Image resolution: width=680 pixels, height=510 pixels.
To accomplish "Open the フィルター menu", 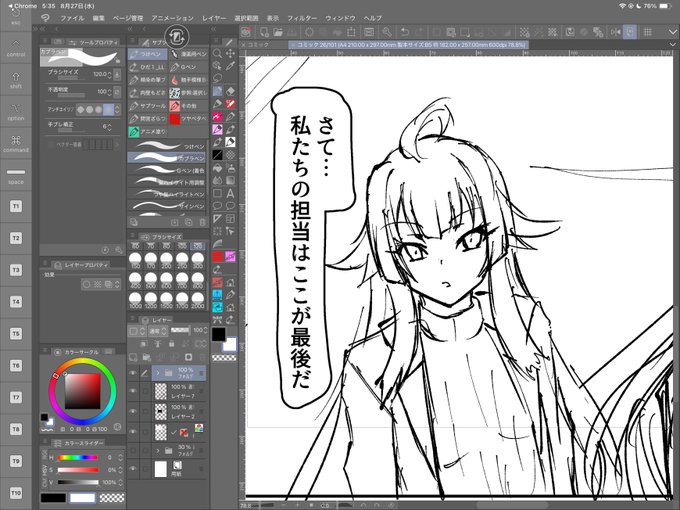I will pyautogui.click(x=302, y=18).
